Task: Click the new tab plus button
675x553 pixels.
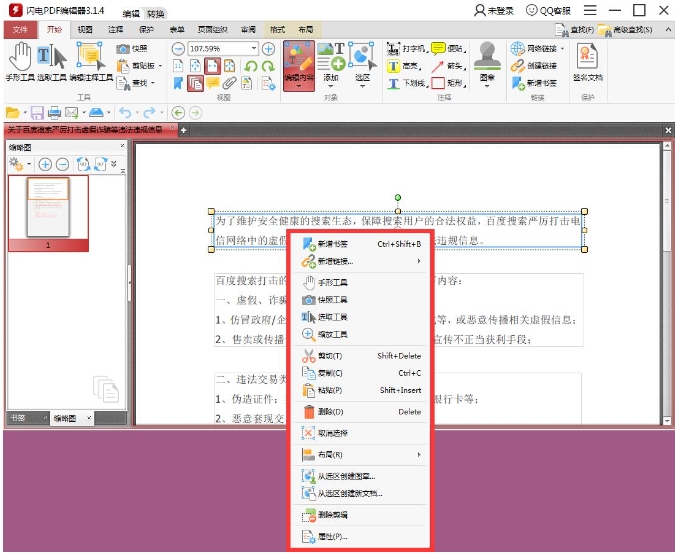Action: pyautogui.click(x=183, y=130)
